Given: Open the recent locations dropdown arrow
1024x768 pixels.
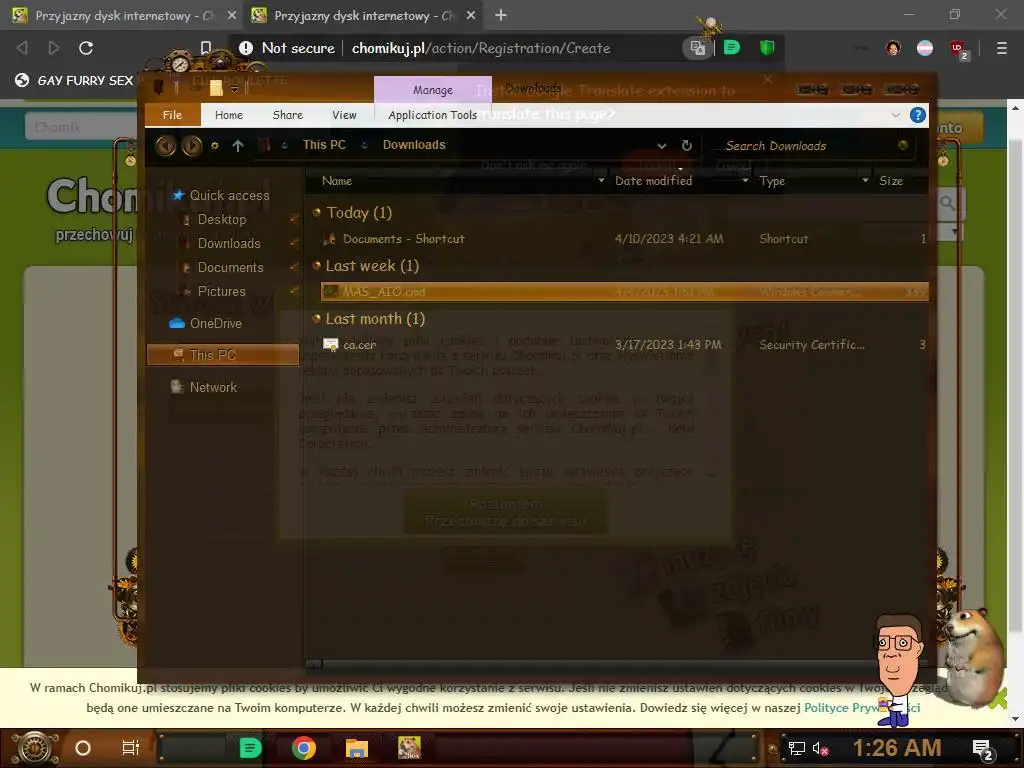Looking at the screenshot, I should [214, 146].
